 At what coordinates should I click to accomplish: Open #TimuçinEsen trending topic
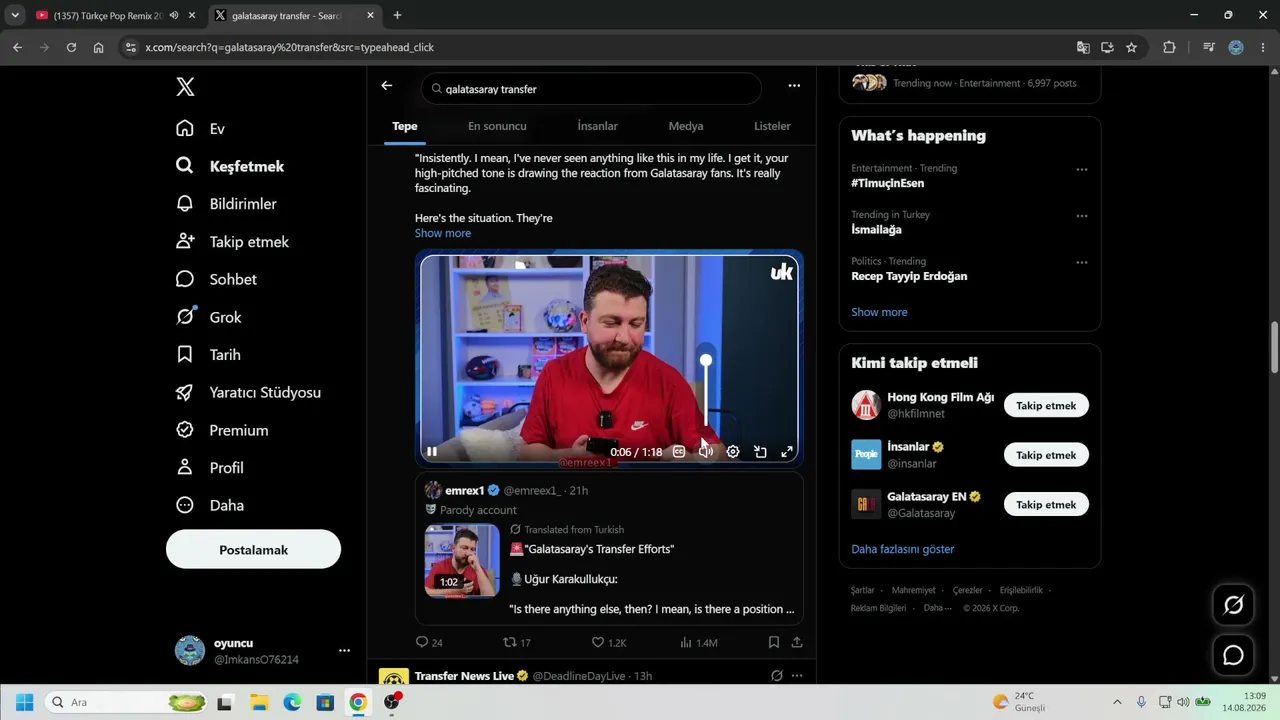[888, 184]
